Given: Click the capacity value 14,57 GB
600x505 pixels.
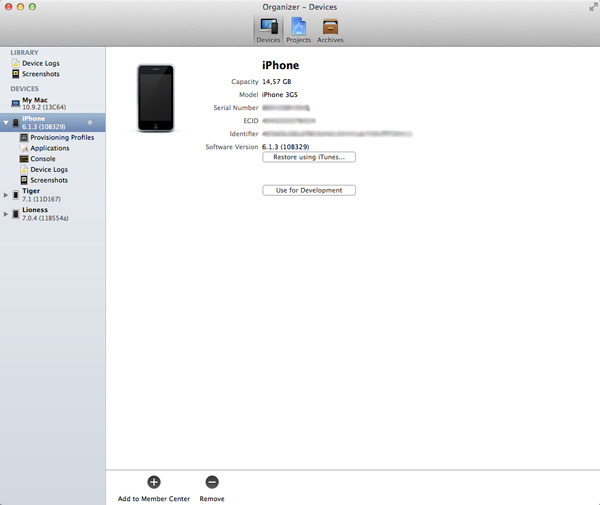Looking at the screenshot, I should [277, 81].
